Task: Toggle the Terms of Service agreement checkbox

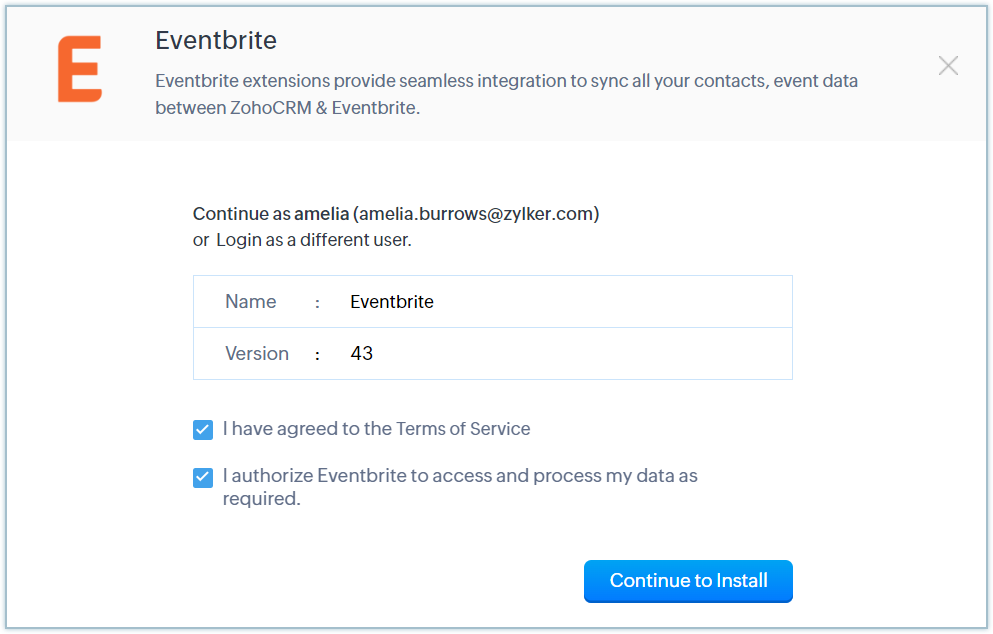Action: pos(203,430)
